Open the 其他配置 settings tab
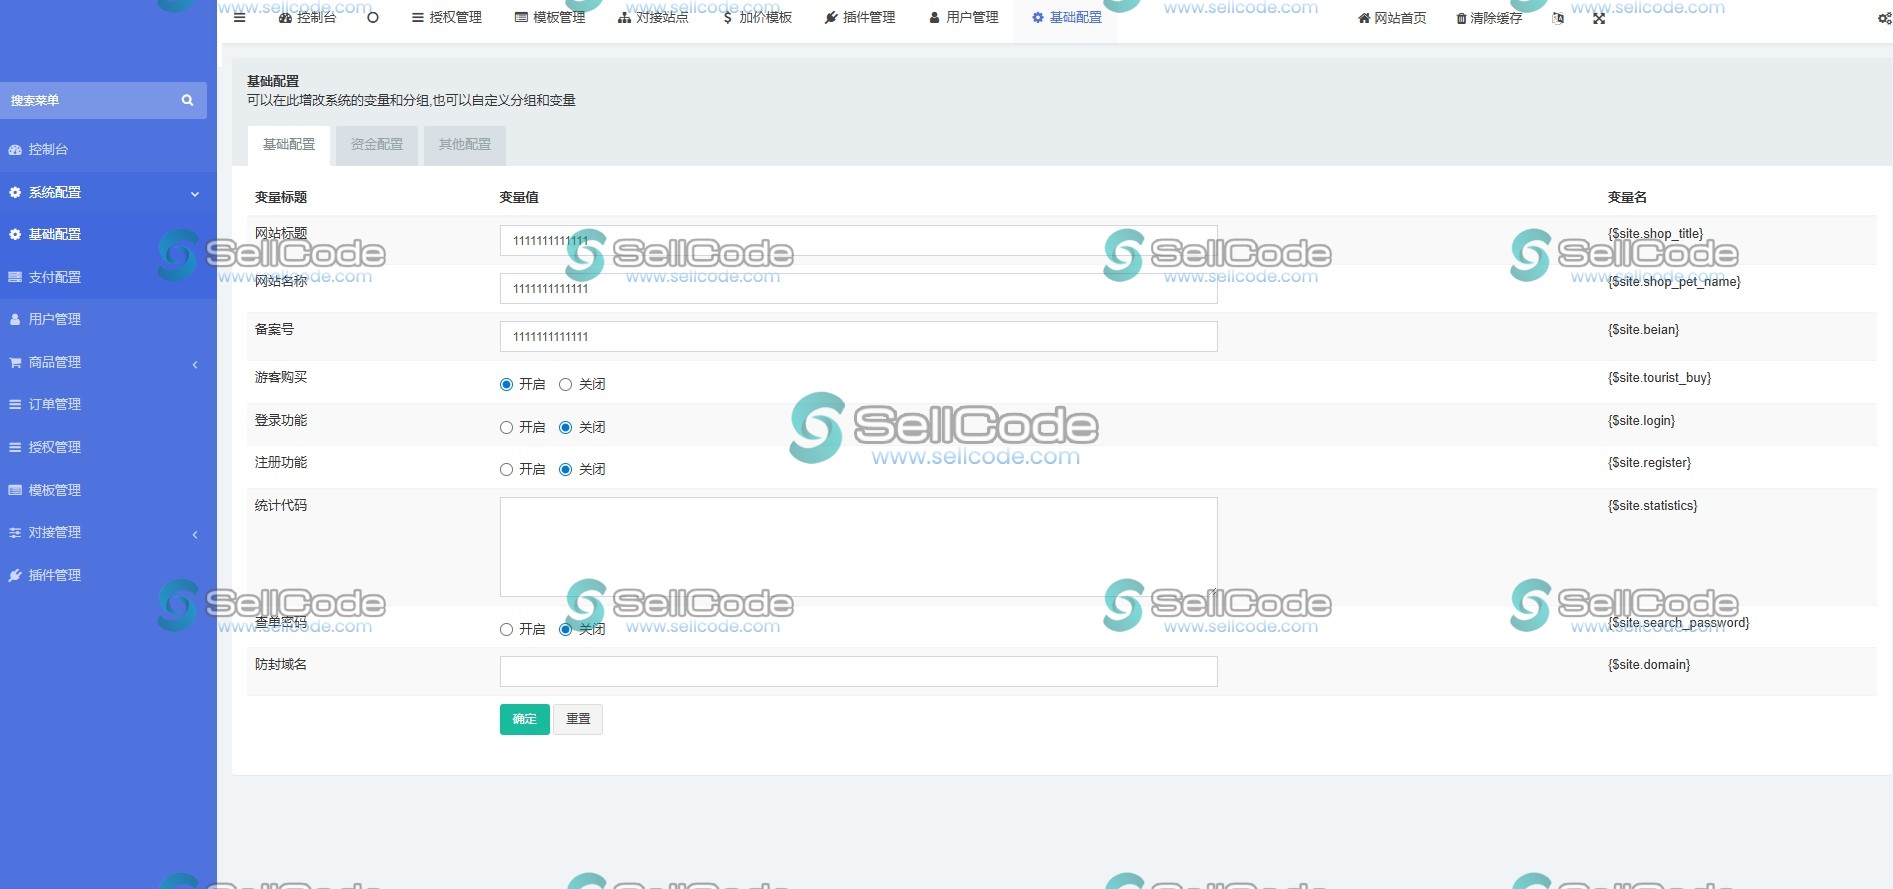The image size is (1893, 889). pyautogui.click(x=465, y=145)
